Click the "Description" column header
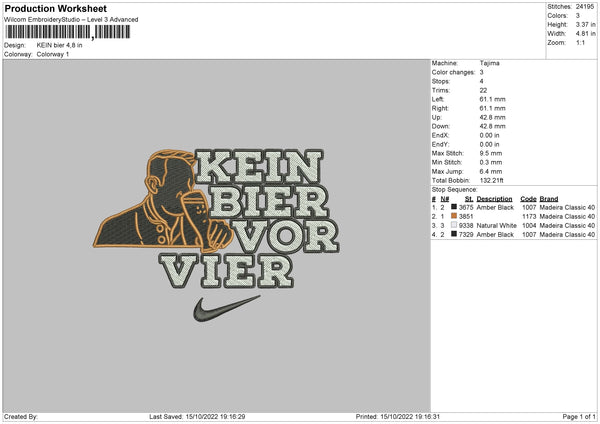Viewport: 600px width, 424px height. (x=494, y=199)
